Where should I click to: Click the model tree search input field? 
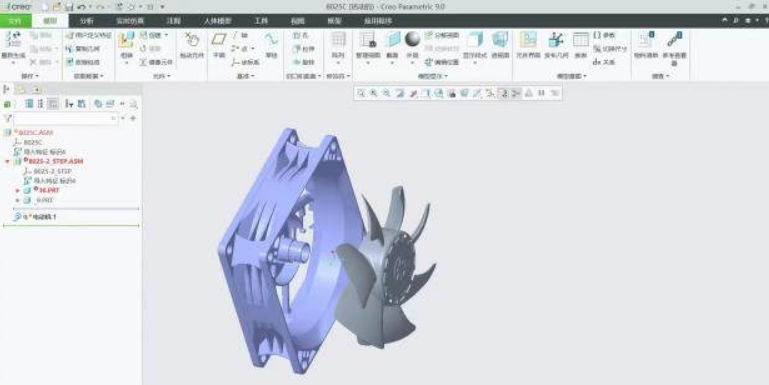pyautogui.click(x=66, y=118)
